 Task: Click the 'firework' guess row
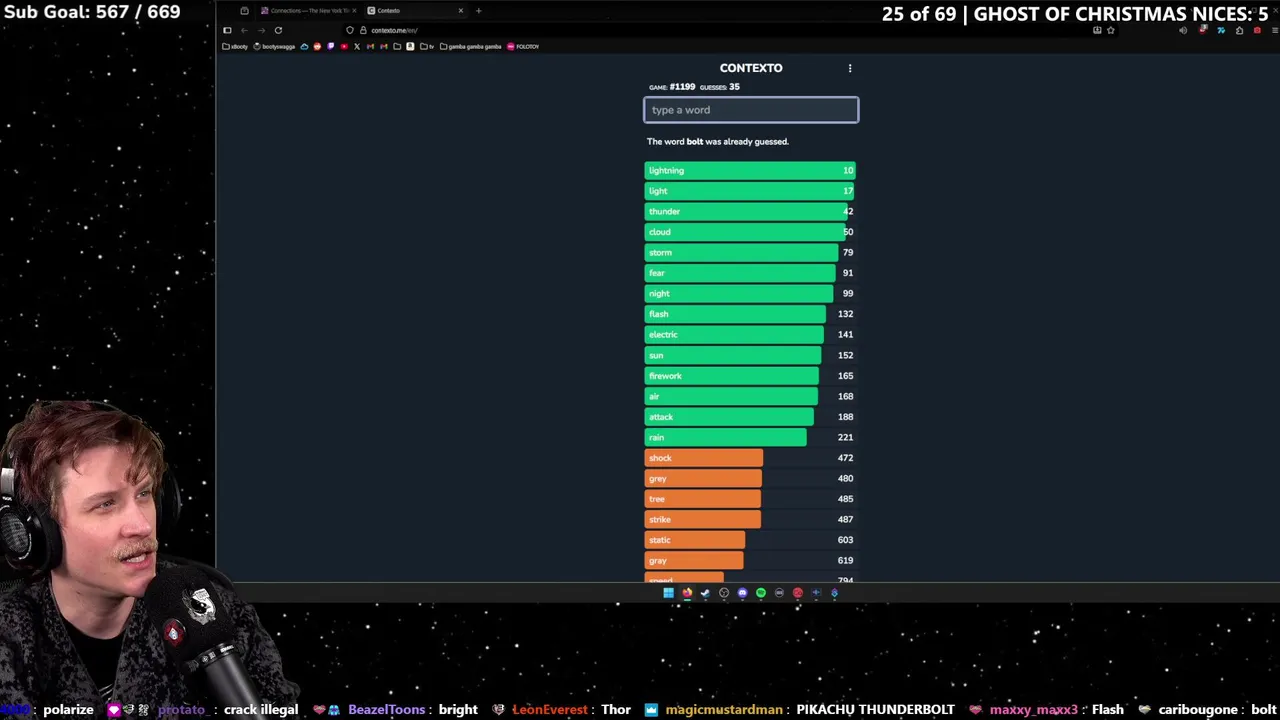(x=750, y=376)
